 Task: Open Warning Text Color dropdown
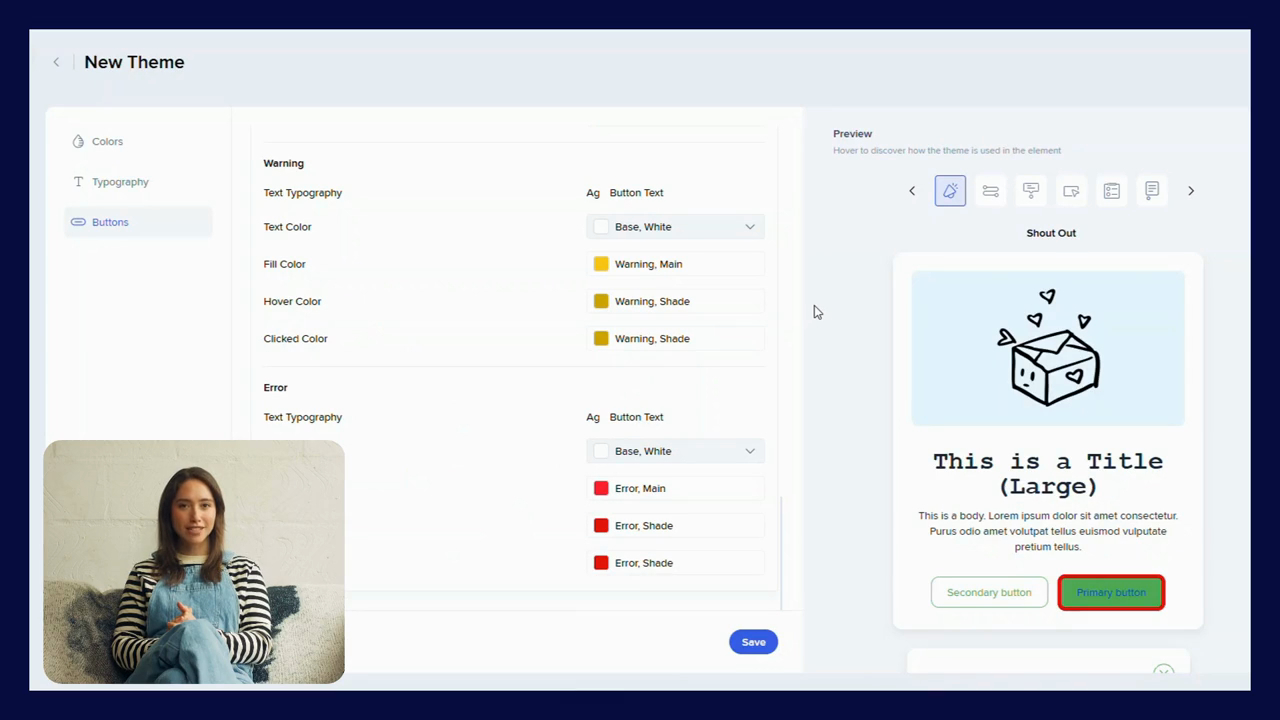pyautogui.click(x=675, y=227)
